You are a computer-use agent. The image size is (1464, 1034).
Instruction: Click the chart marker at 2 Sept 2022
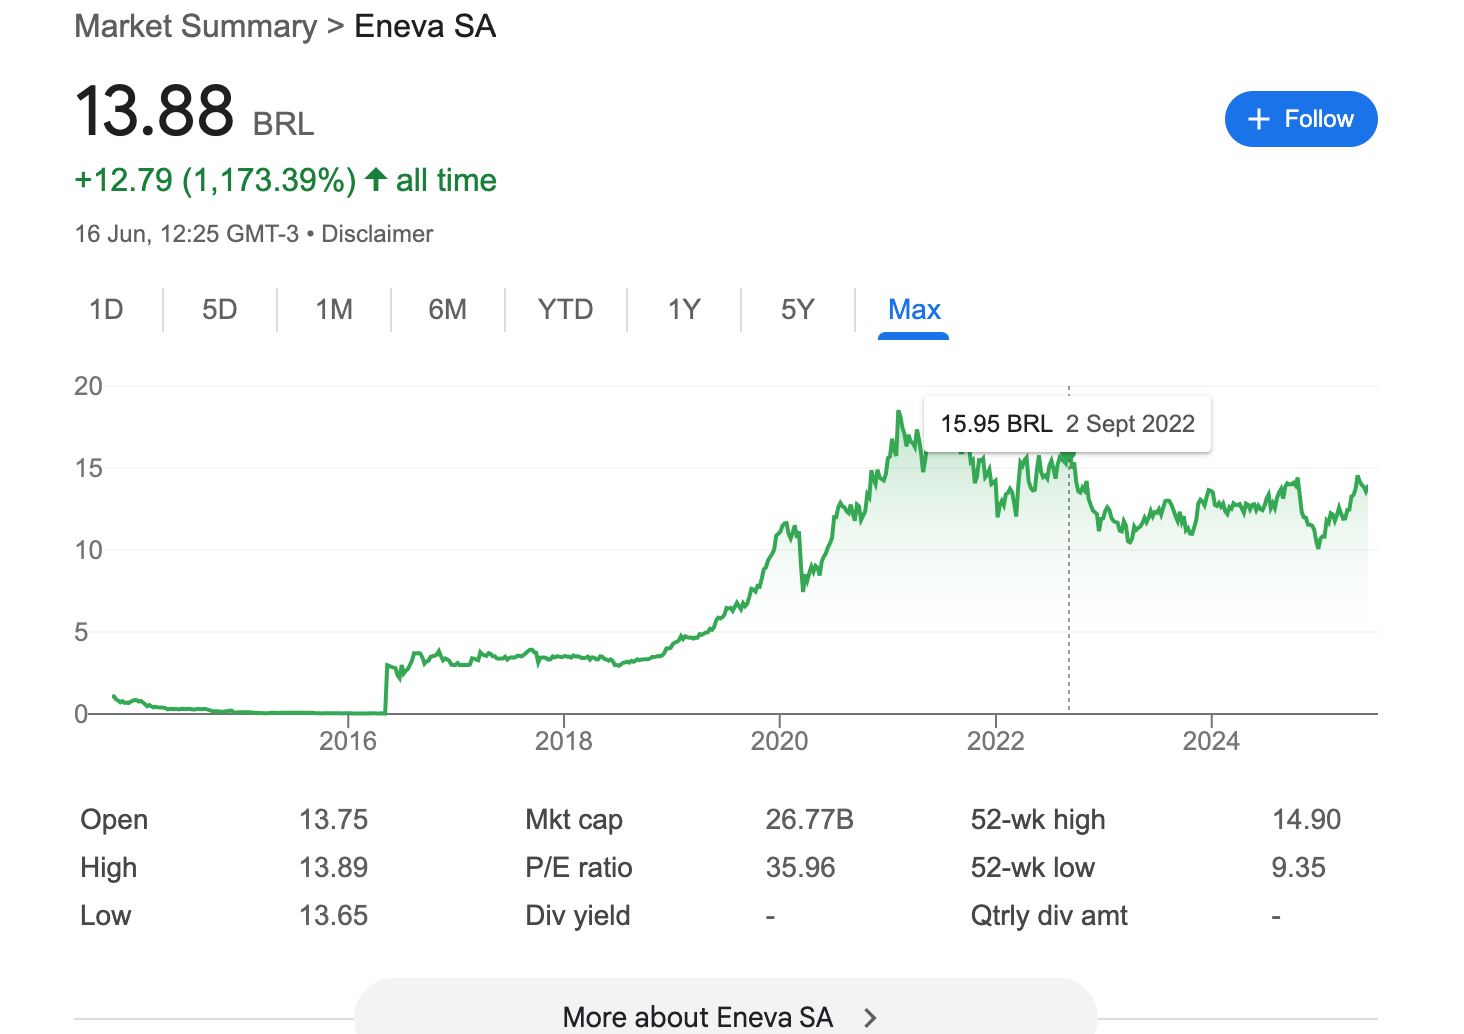coord(1068,458)
